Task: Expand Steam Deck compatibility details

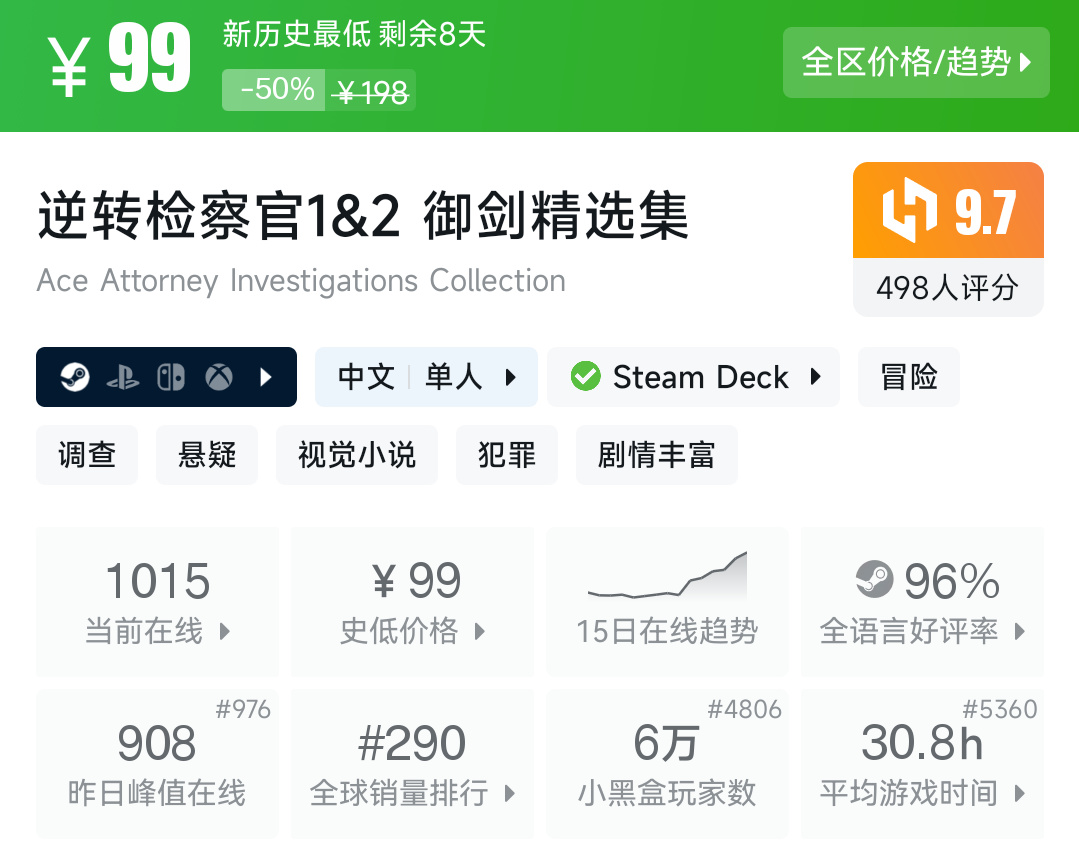Action: point(693,377)
